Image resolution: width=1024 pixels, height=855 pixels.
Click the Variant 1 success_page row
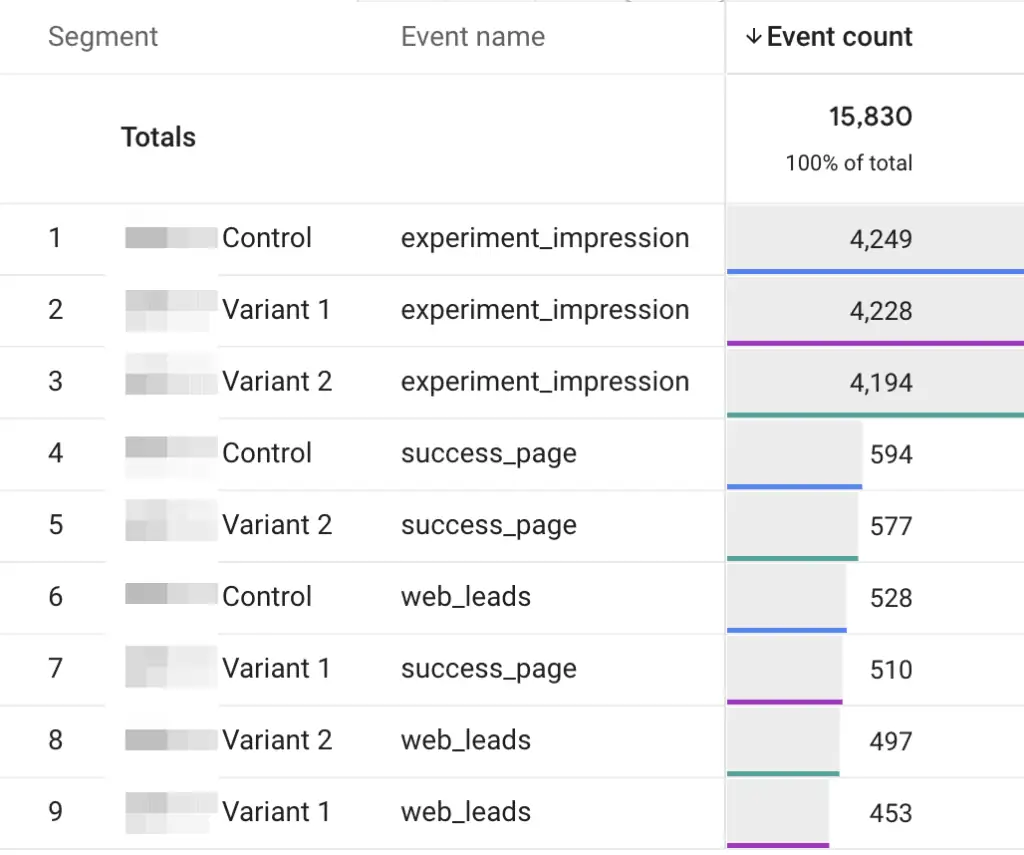[x=488, y=668]
